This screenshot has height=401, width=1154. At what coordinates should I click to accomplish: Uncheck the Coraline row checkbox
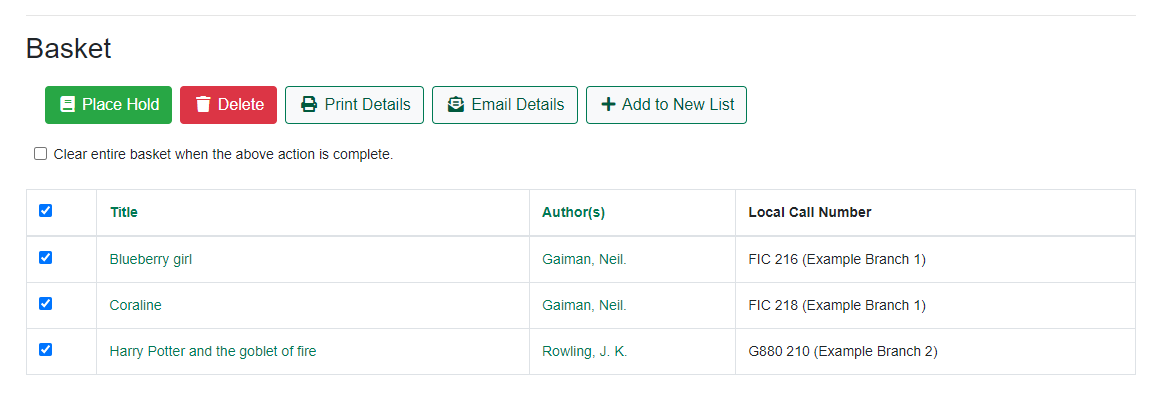(x=45, y=304)
